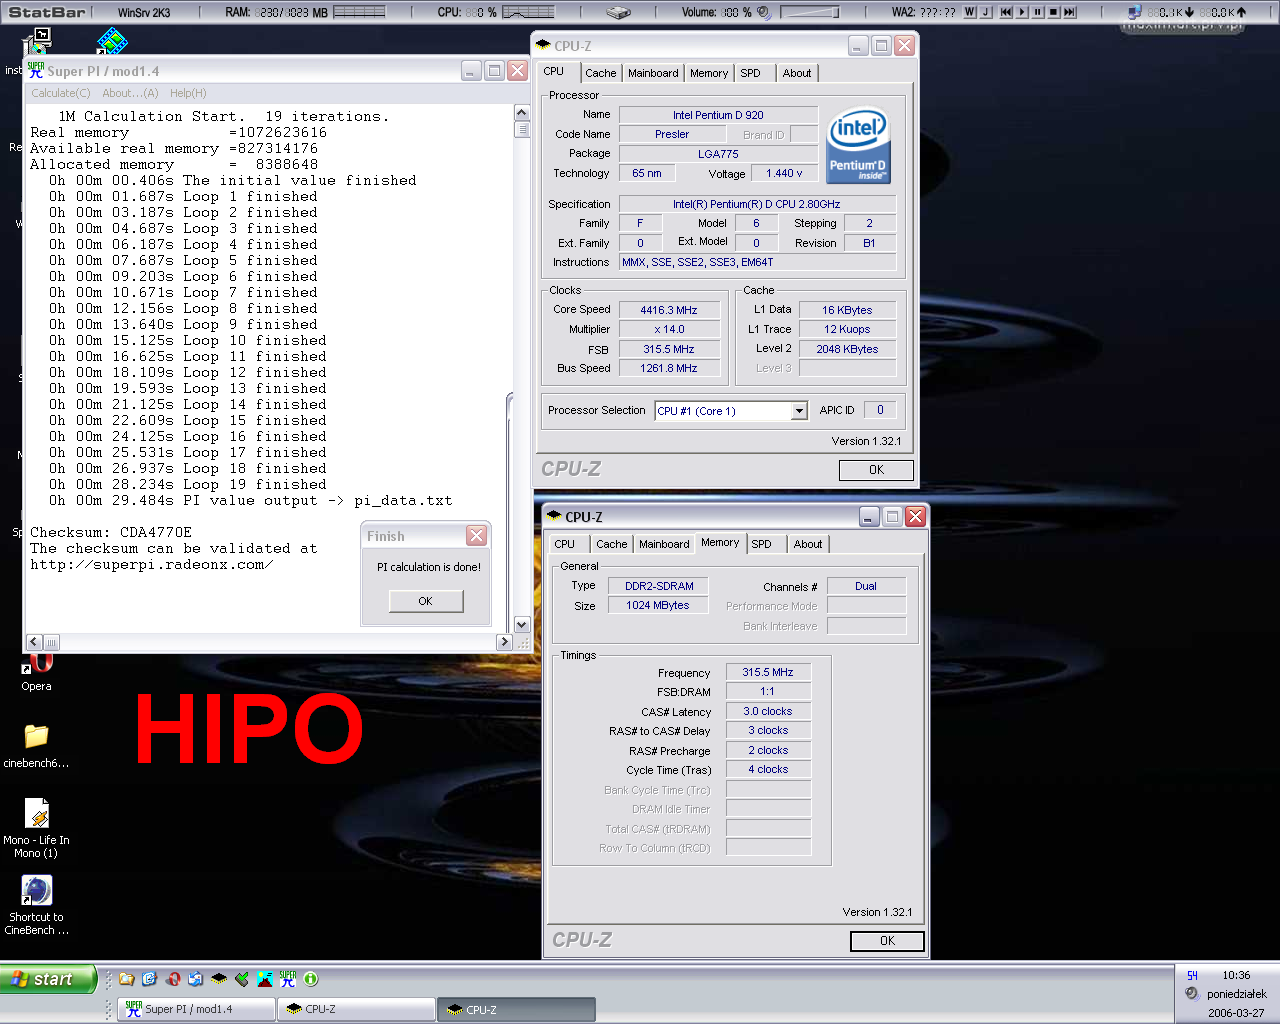
Task: Click the Winamp play button in StatBar
Action: point(1022,12)
